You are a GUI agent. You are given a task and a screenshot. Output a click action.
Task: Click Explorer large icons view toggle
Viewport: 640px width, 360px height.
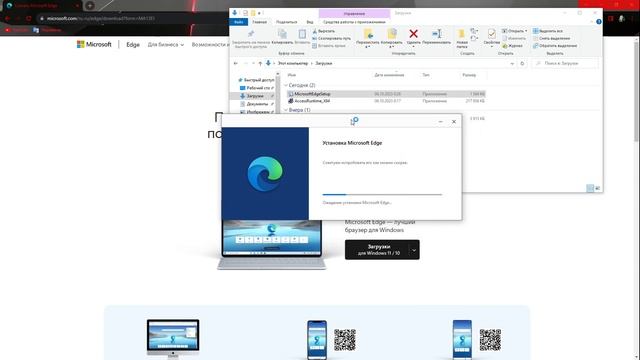[x=598, y=188]
